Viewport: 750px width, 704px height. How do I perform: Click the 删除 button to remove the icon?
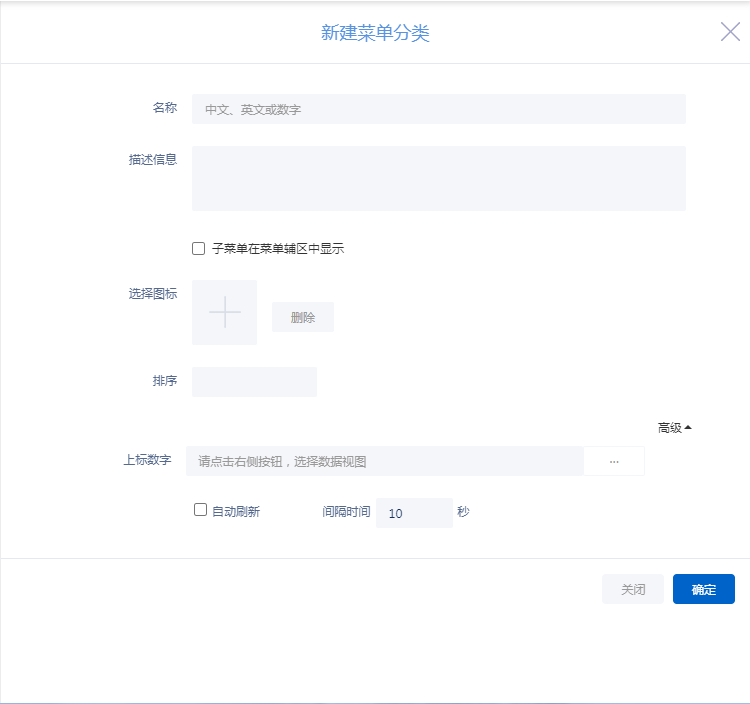tap(303, 317)
